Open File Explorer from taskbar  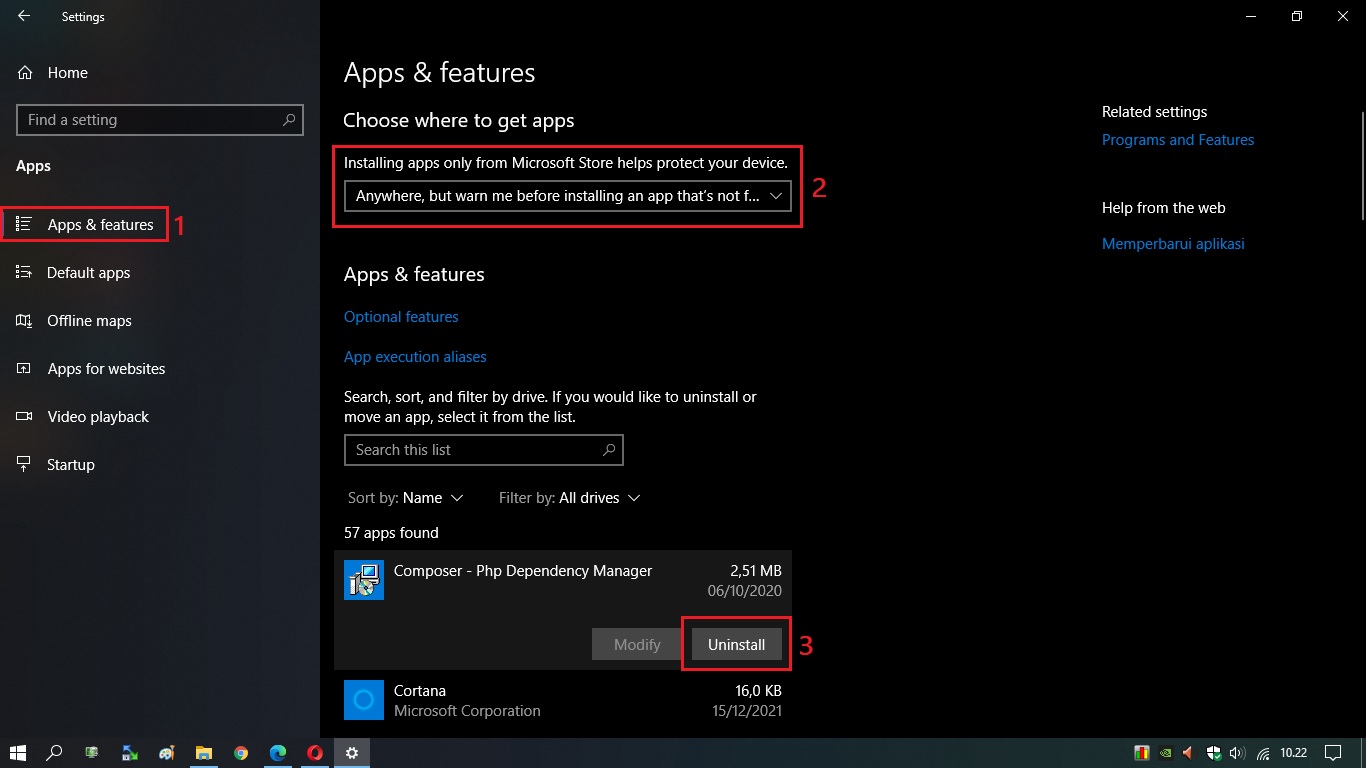pos(204,753)
